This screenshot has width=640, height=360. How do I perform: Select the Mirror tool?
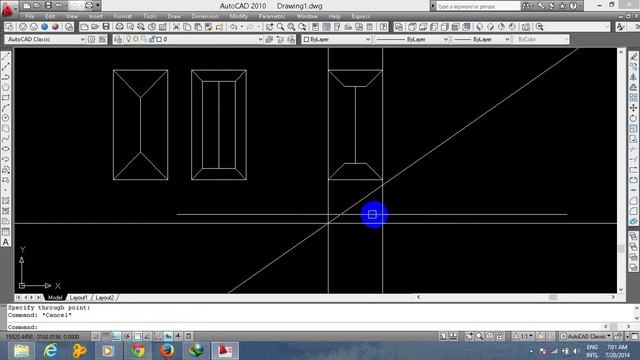633,77
